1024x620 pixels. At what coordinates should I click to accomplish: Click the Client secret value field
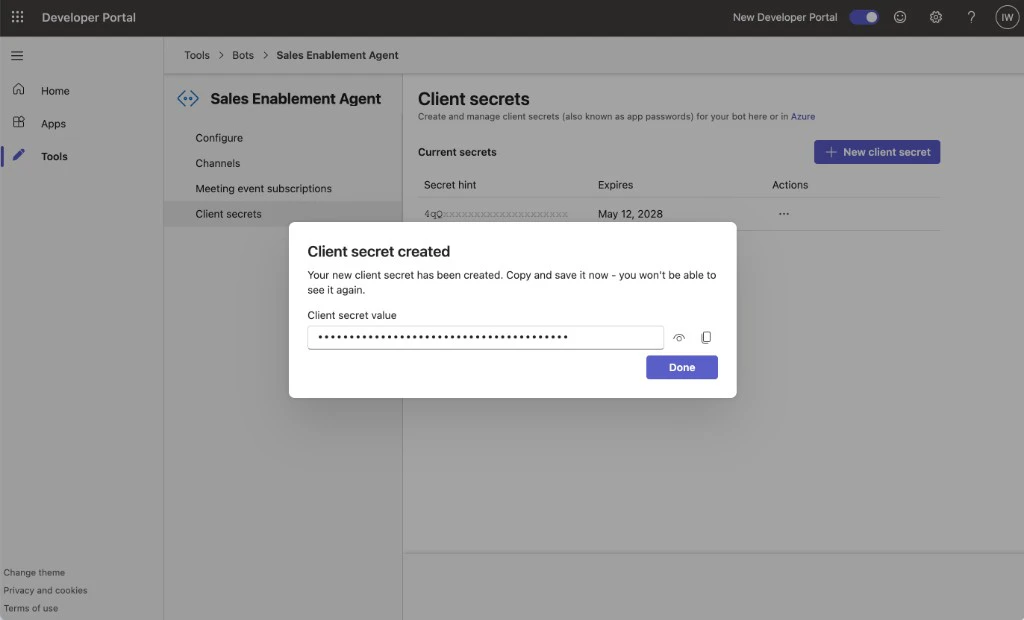(485, 338)
